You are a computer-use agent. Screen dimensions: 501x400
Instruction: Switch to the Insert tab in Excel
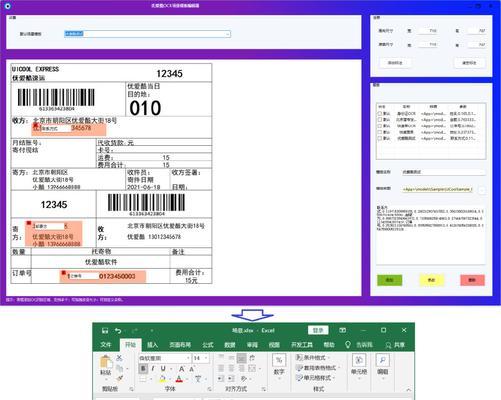pyautogui.click(x=152, y=345)
